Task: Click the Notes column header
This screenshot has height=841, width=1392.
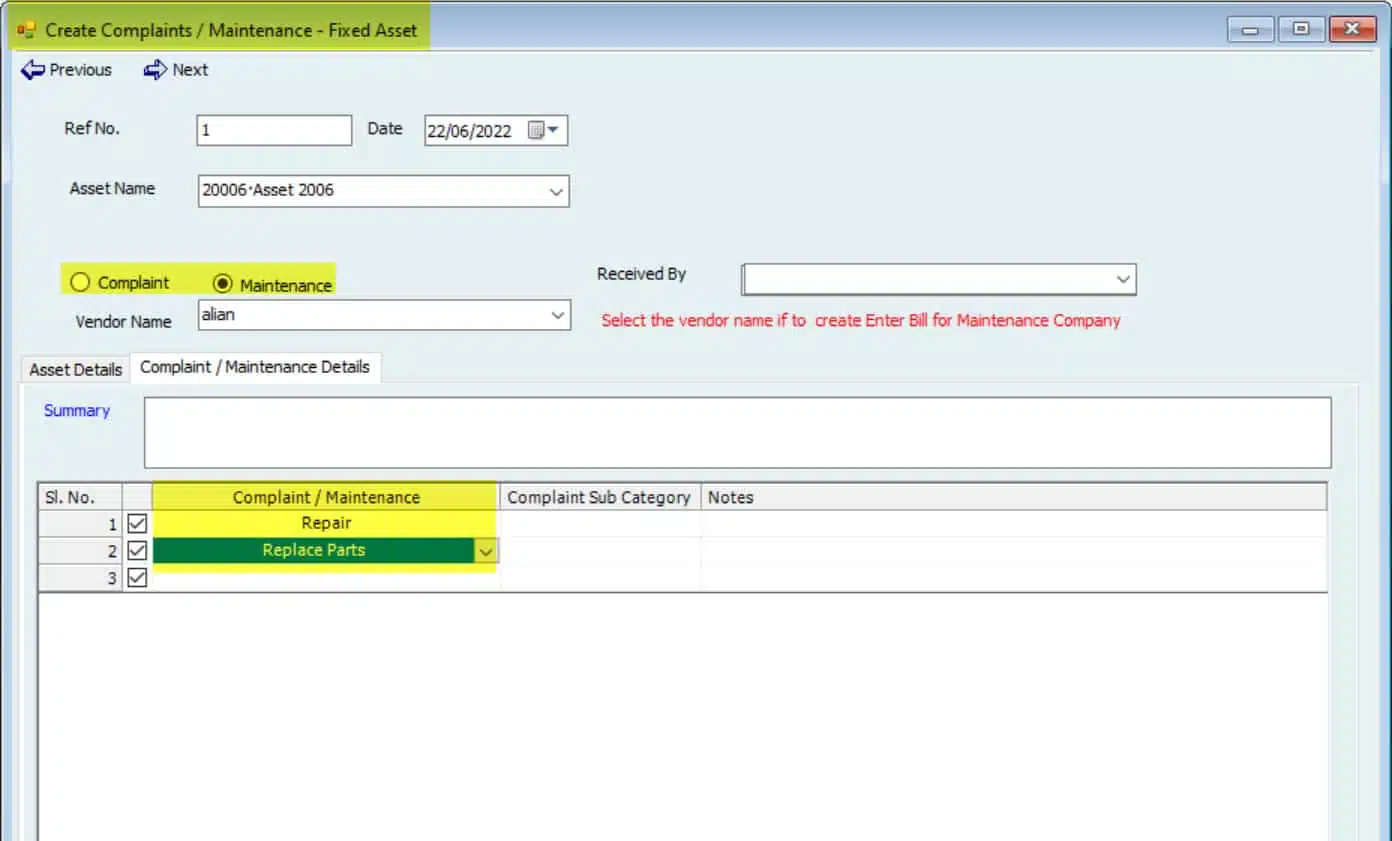Action: (x=1014, y=497)
